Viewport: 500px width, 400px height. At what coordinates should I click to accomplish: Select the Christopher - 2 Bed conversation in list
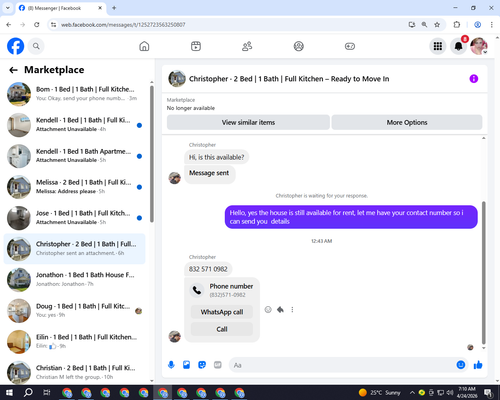coord(75,249)
